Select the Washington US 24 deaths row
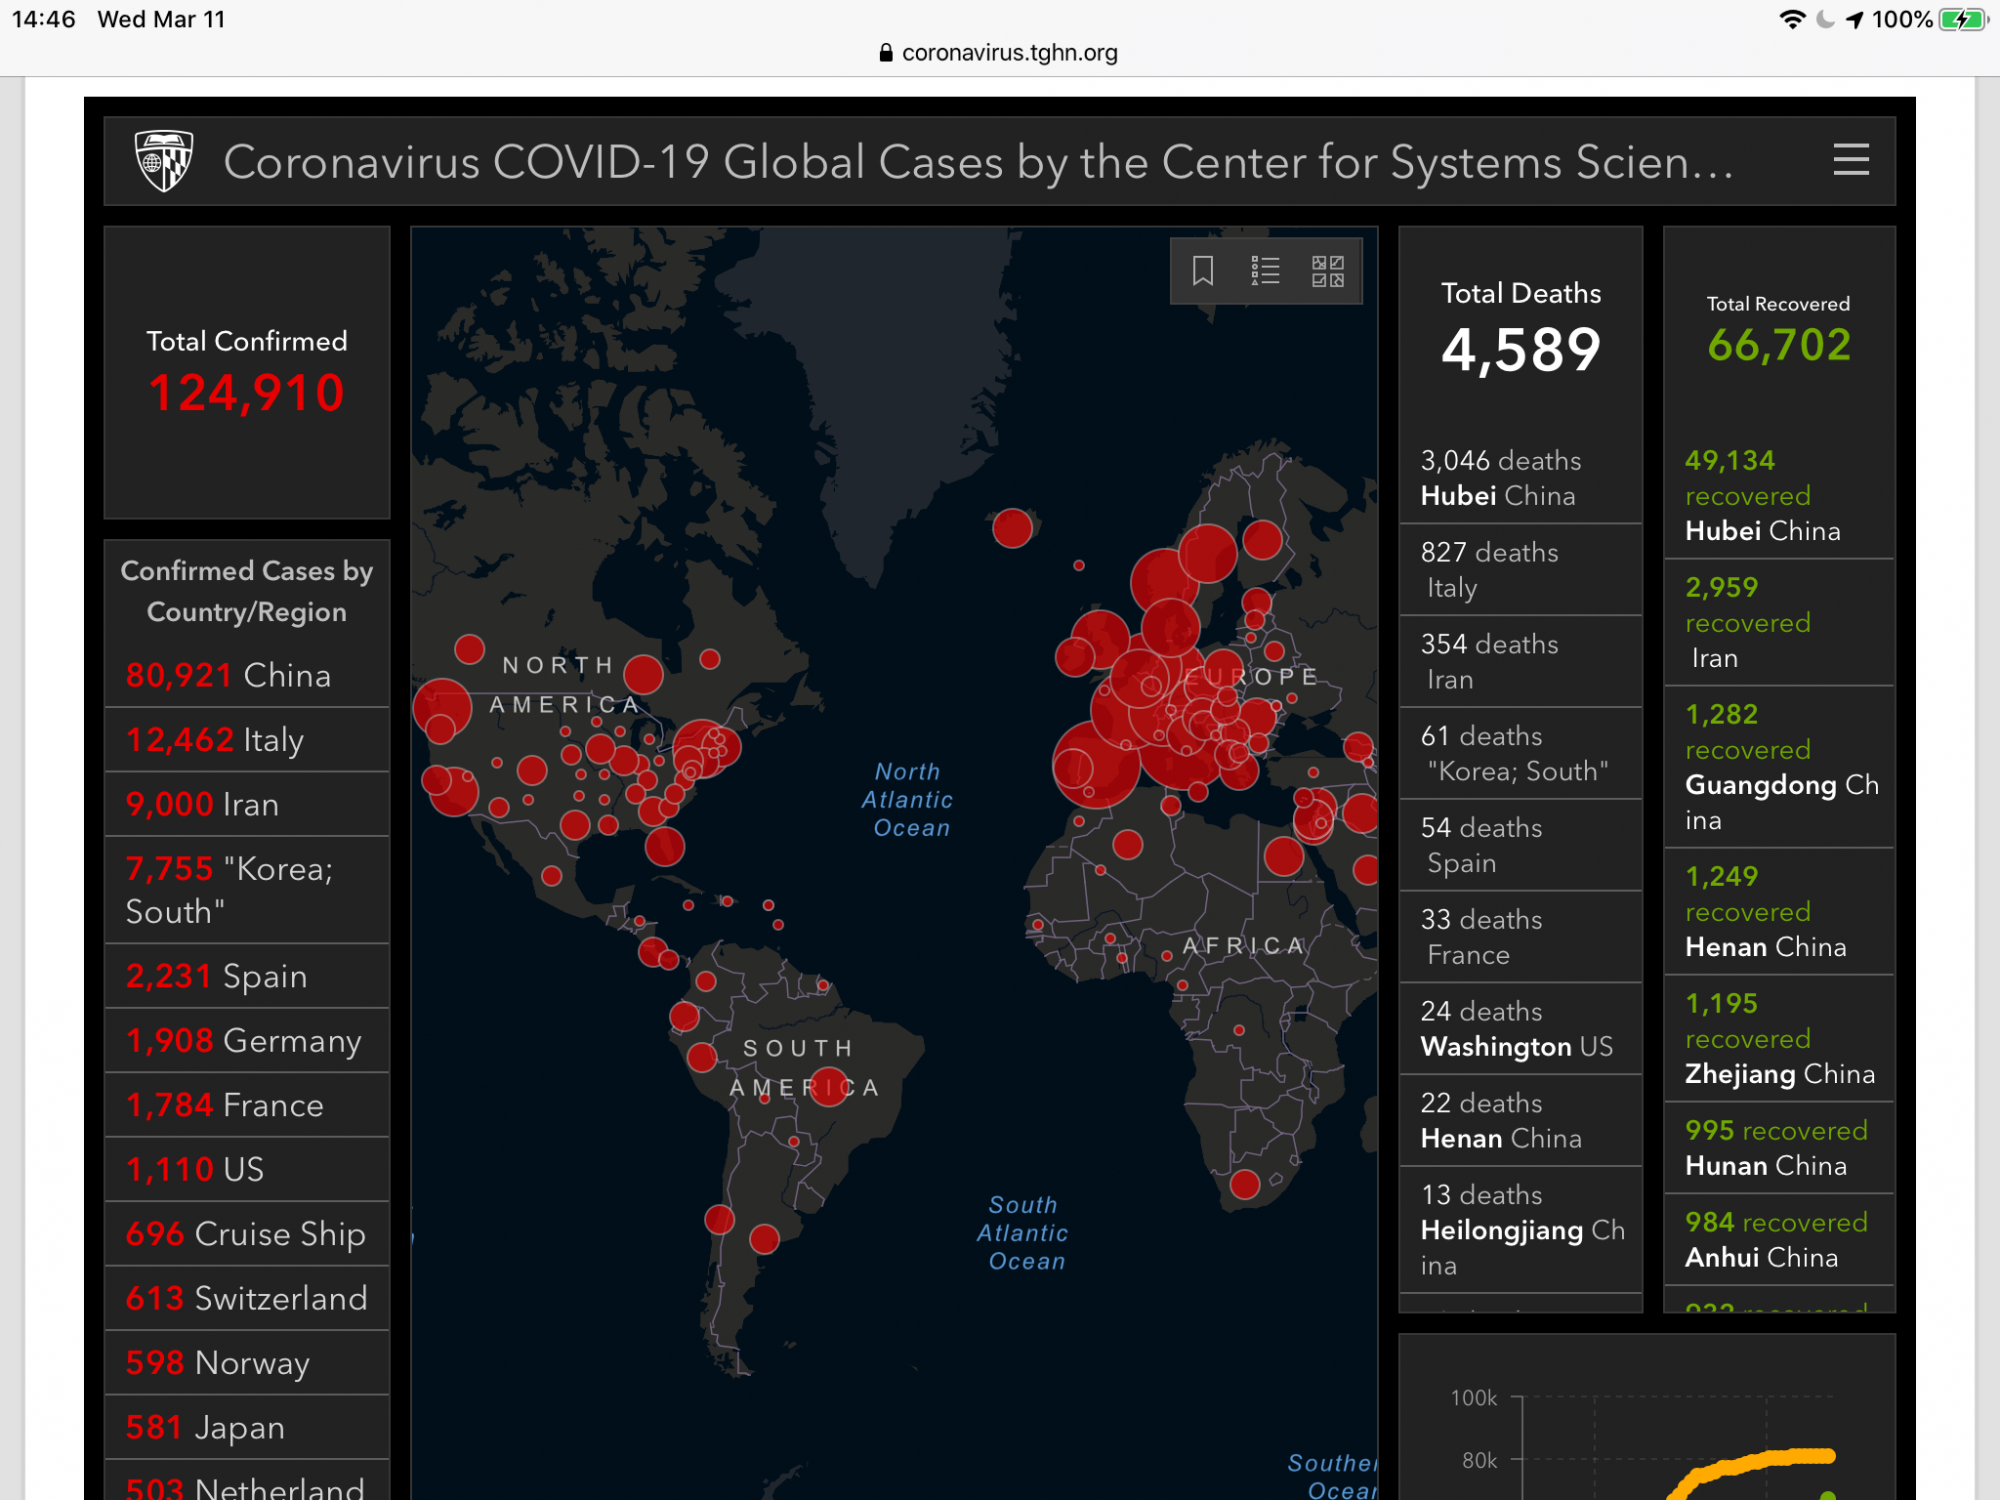The width and height of the screenshot is (2000, 1500). tap(1519, 1029)
